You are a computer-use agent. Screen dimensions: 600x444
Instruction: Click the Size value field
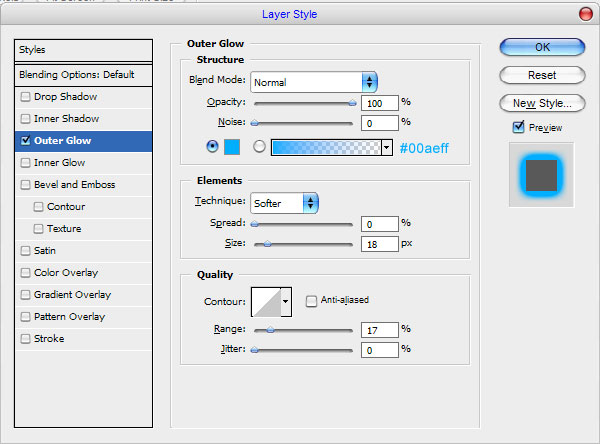380,244
